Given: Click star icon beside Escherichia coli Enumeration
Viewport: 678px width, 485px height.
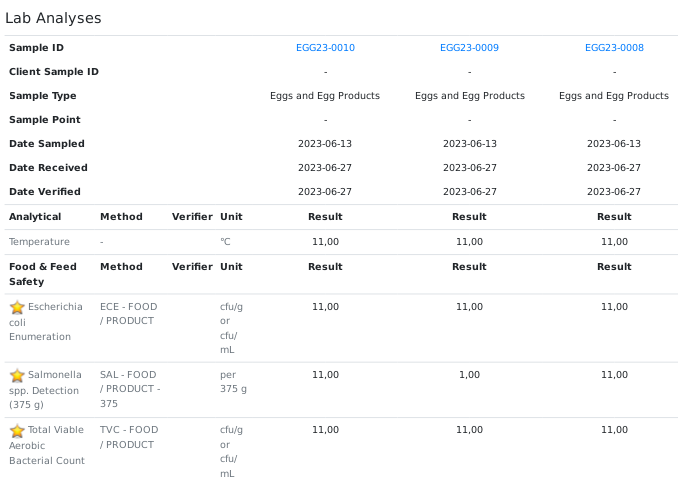Looking at the screenshot, I should coord(17,308).
